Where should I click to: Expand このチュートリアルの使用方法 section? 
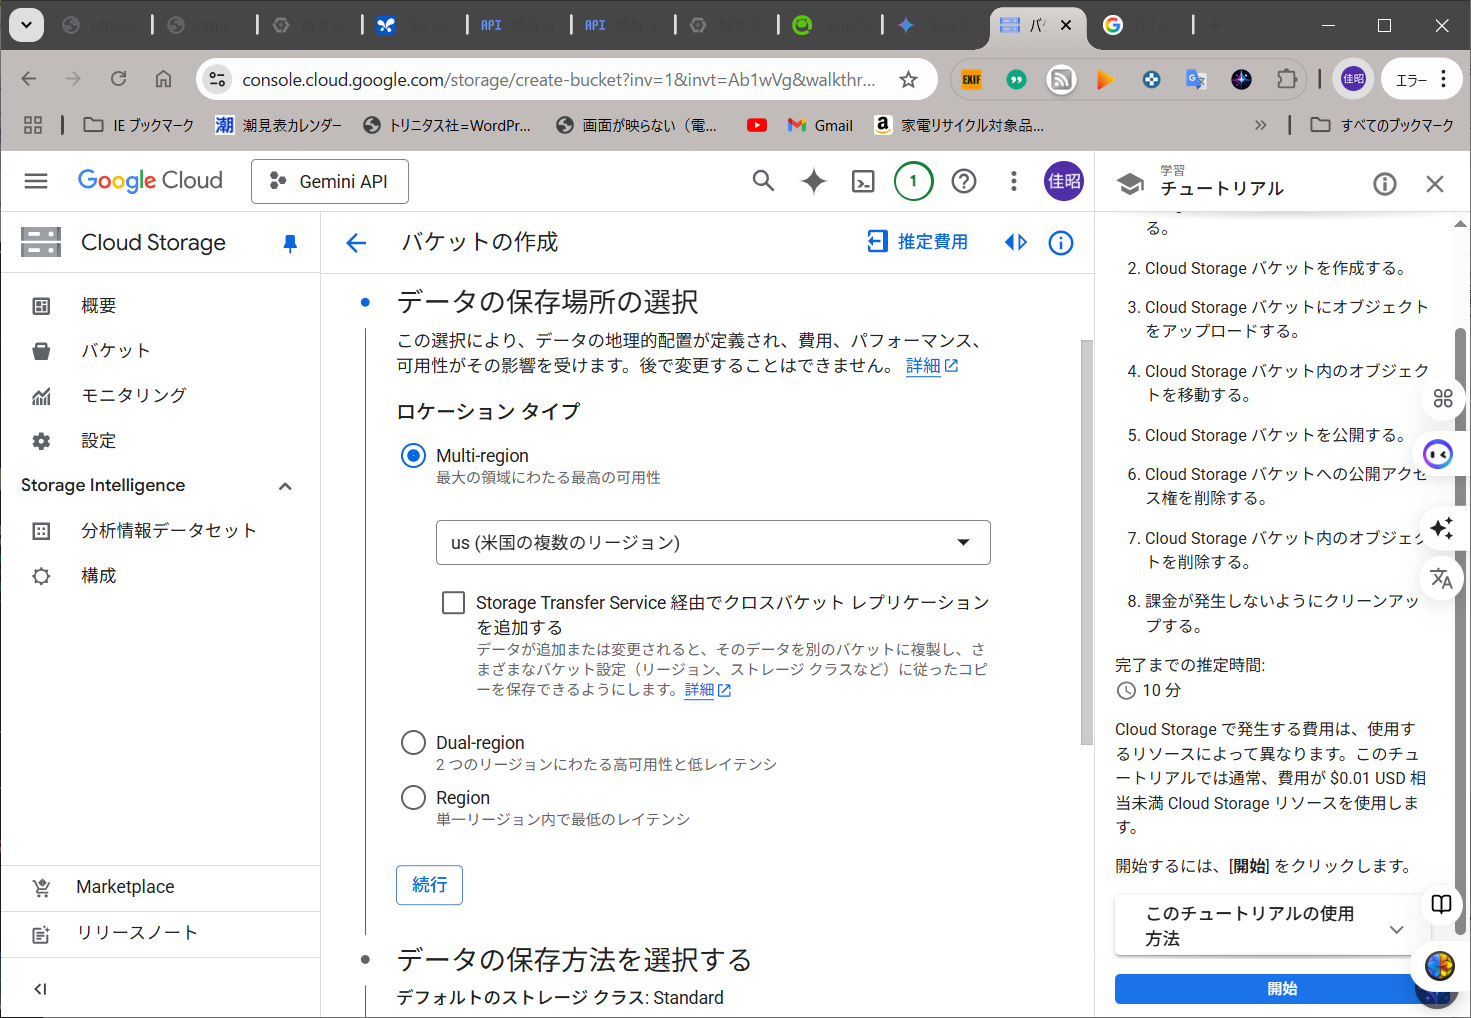coord(1396,928)
